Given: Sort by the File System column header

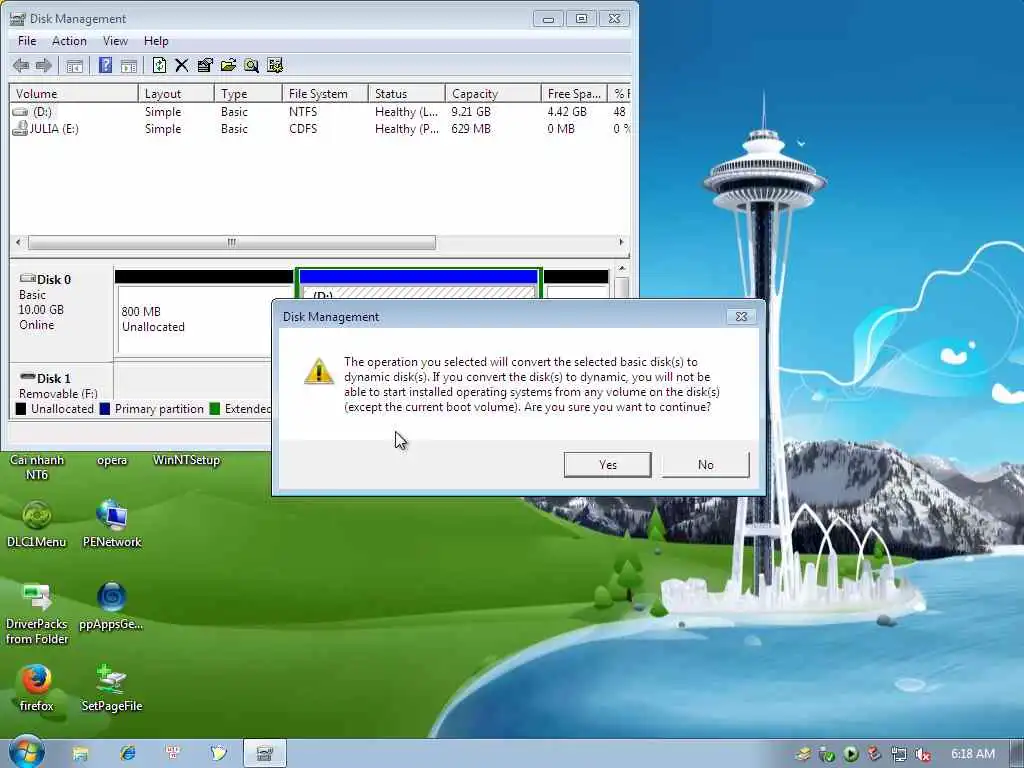Looking at the screenshot, I should 325,94.
